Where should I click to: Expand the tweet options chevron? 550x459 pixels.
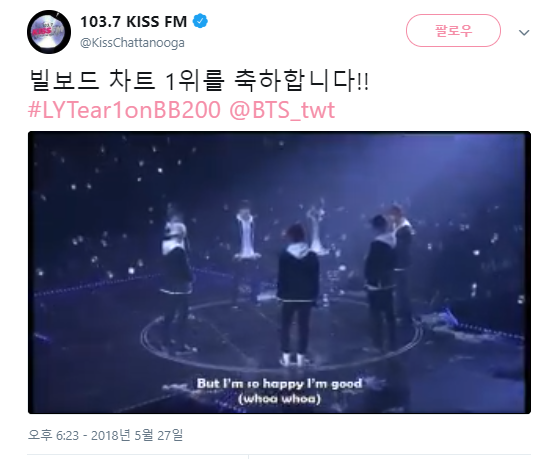(x=524, y=33)
